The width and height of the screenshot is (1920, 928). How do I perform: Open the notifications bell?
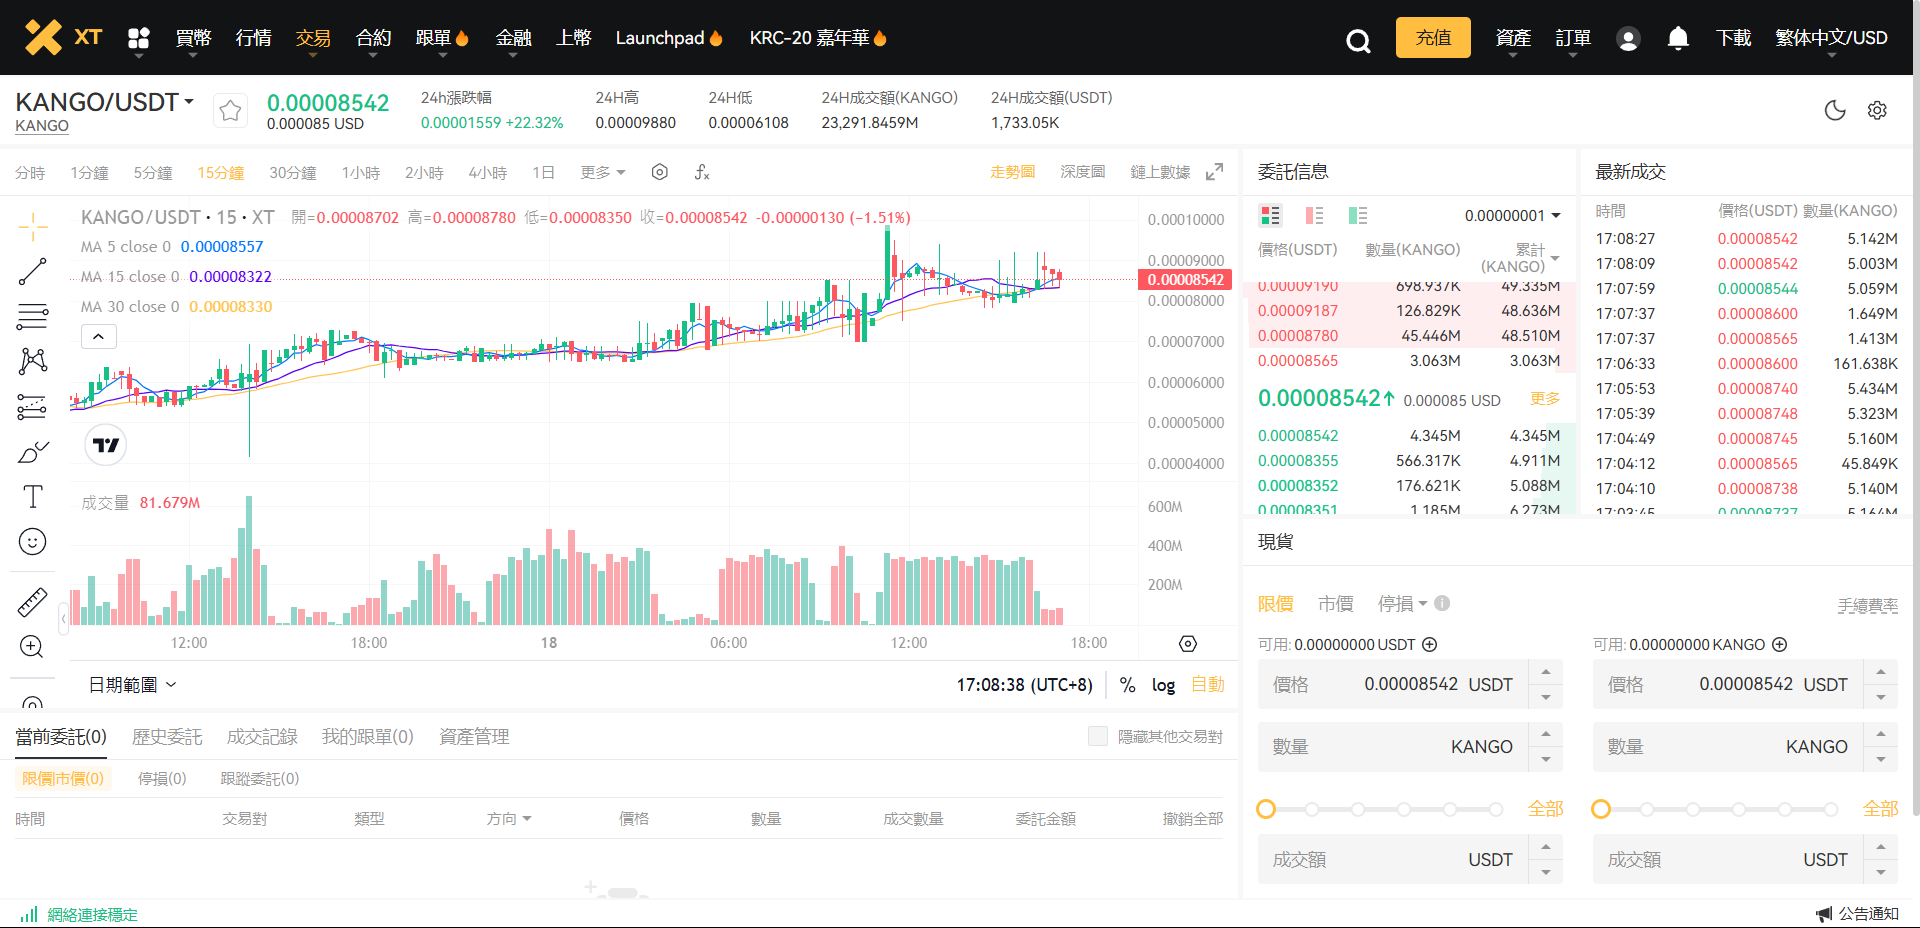(x=1678, y=38)
